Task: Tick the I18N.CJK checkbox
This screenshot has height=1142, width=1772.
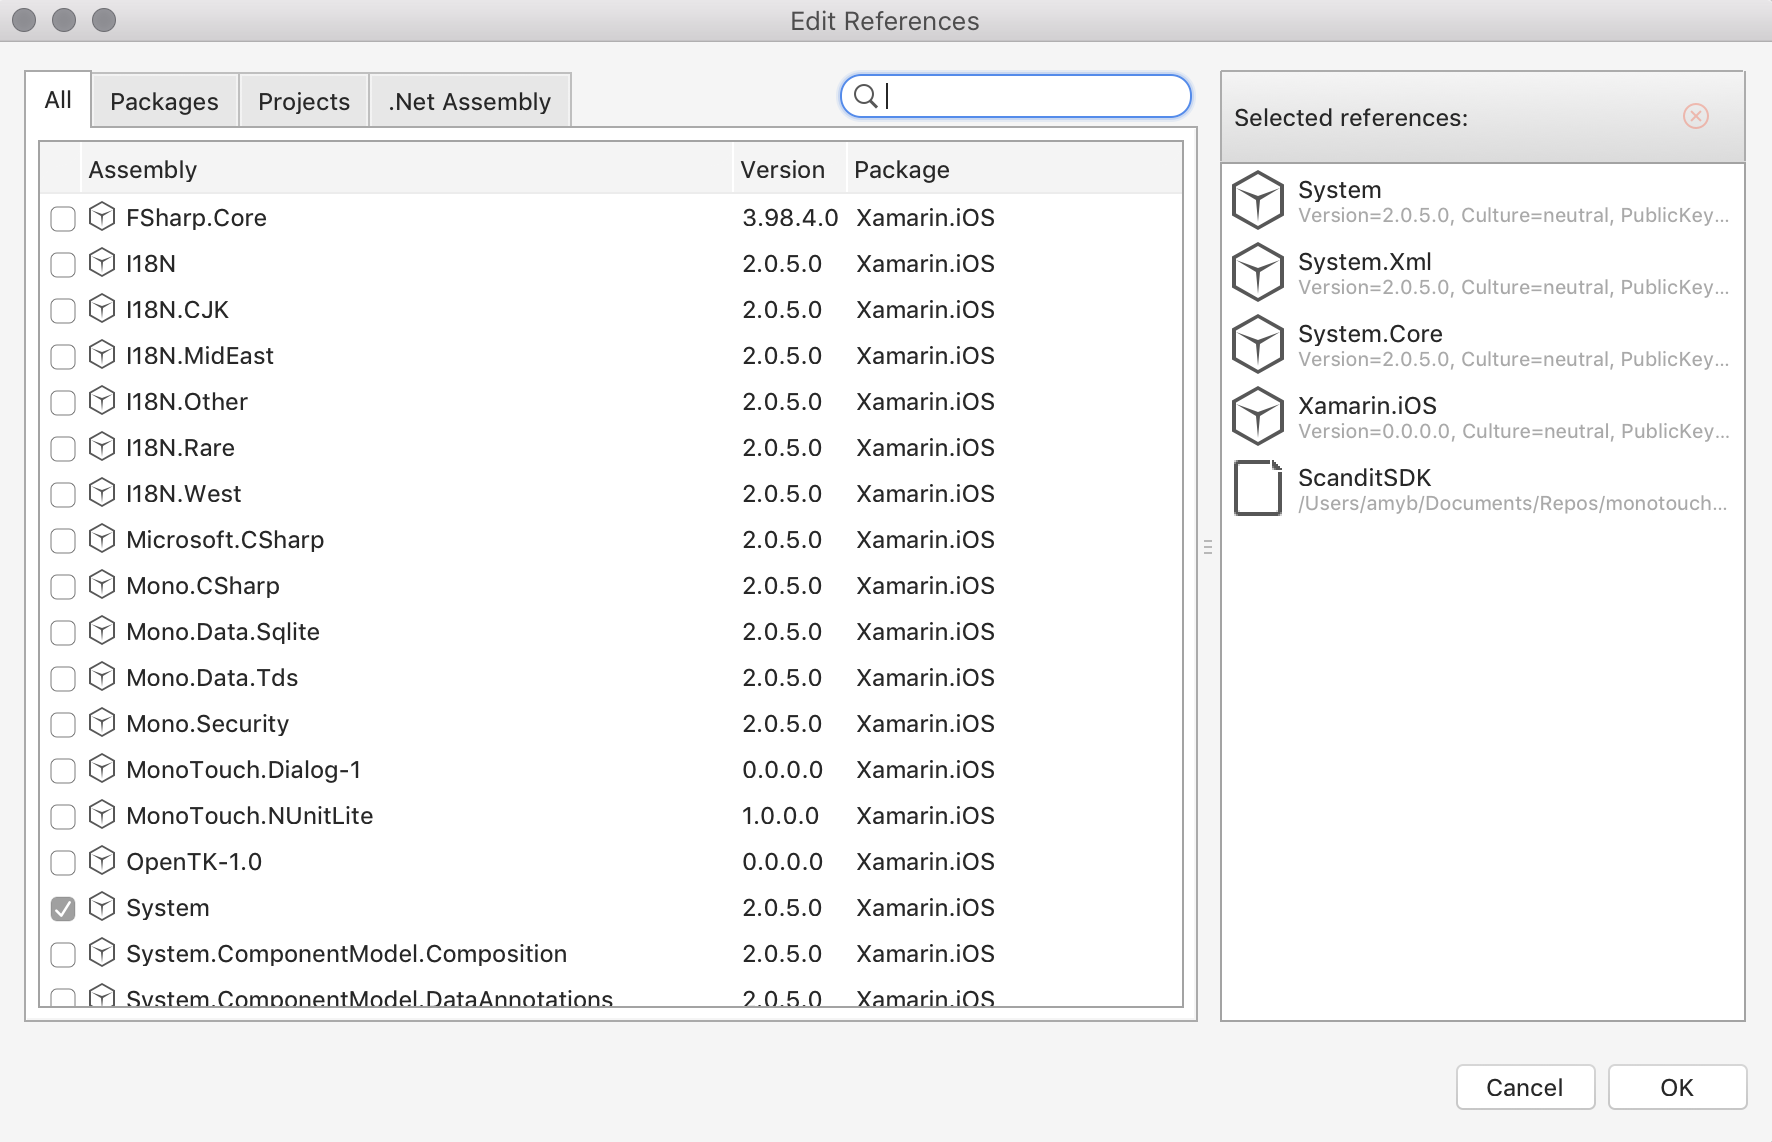Action: pos(63,311)
